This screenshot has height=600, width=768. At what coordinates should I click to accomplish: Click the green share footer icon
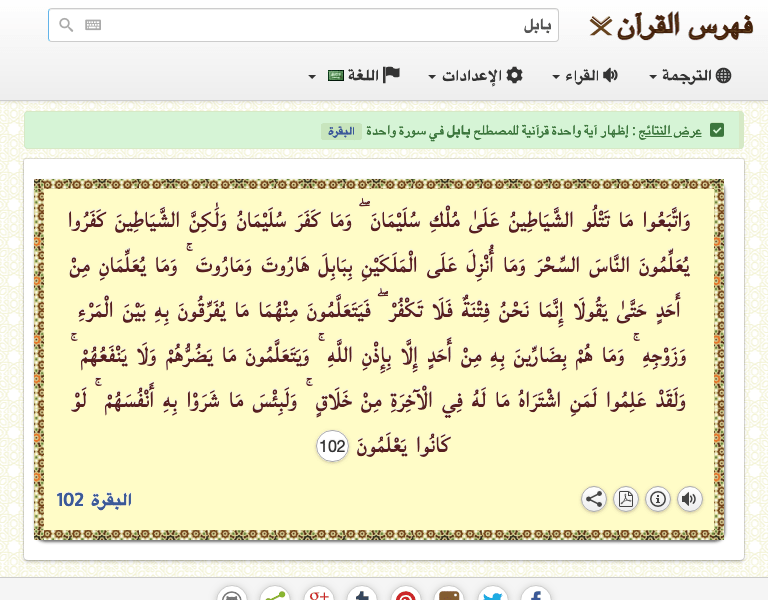click(x=275, y=594)
